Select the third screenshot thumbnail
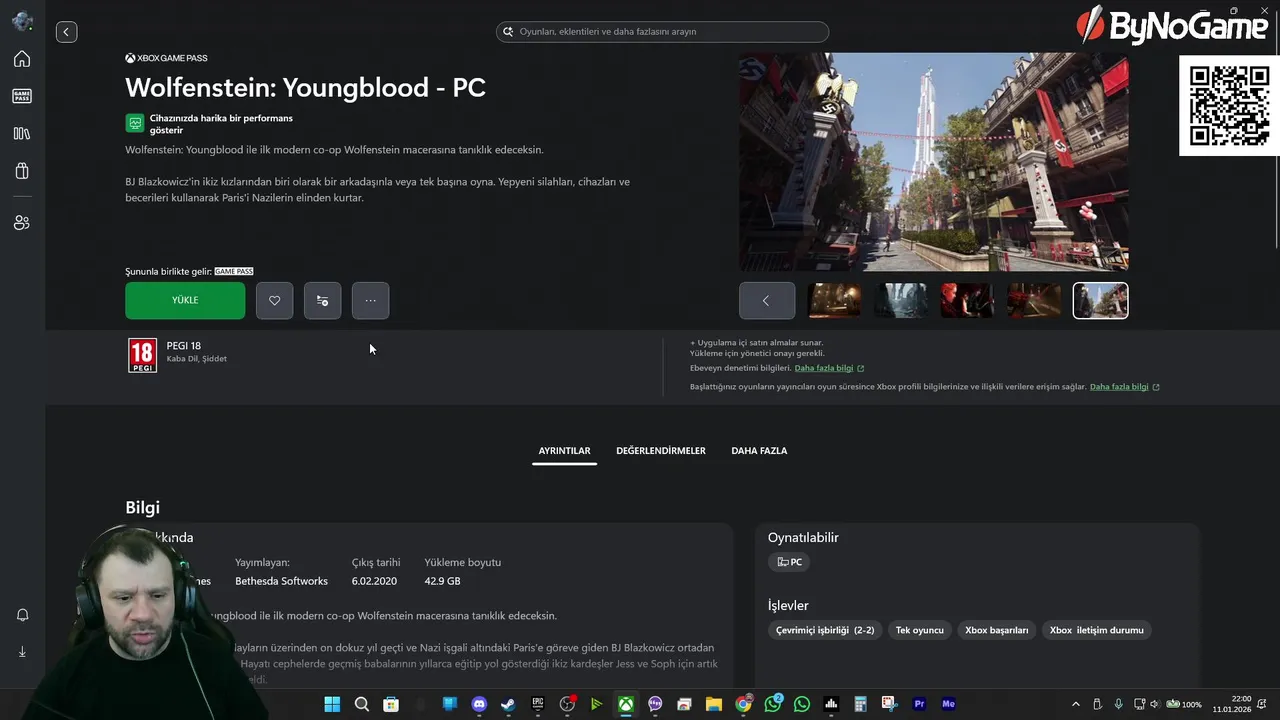 [x=967, y=300]
